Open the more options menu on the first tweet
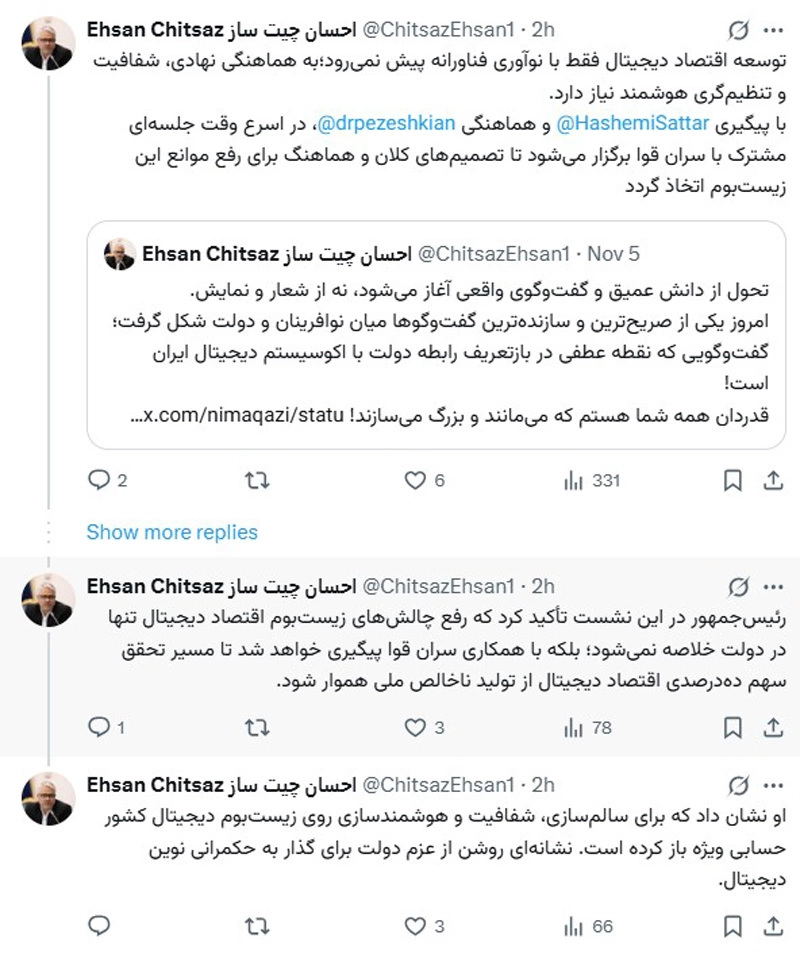The width and height of the screenshot is (800, 954). (x=773, y=26)
